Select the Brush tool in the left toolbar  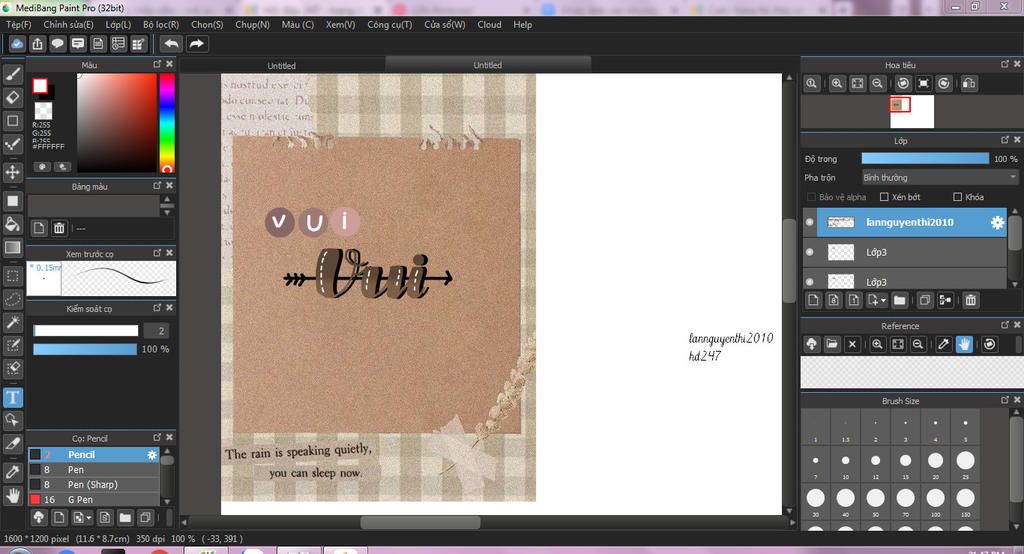point(12,74)
